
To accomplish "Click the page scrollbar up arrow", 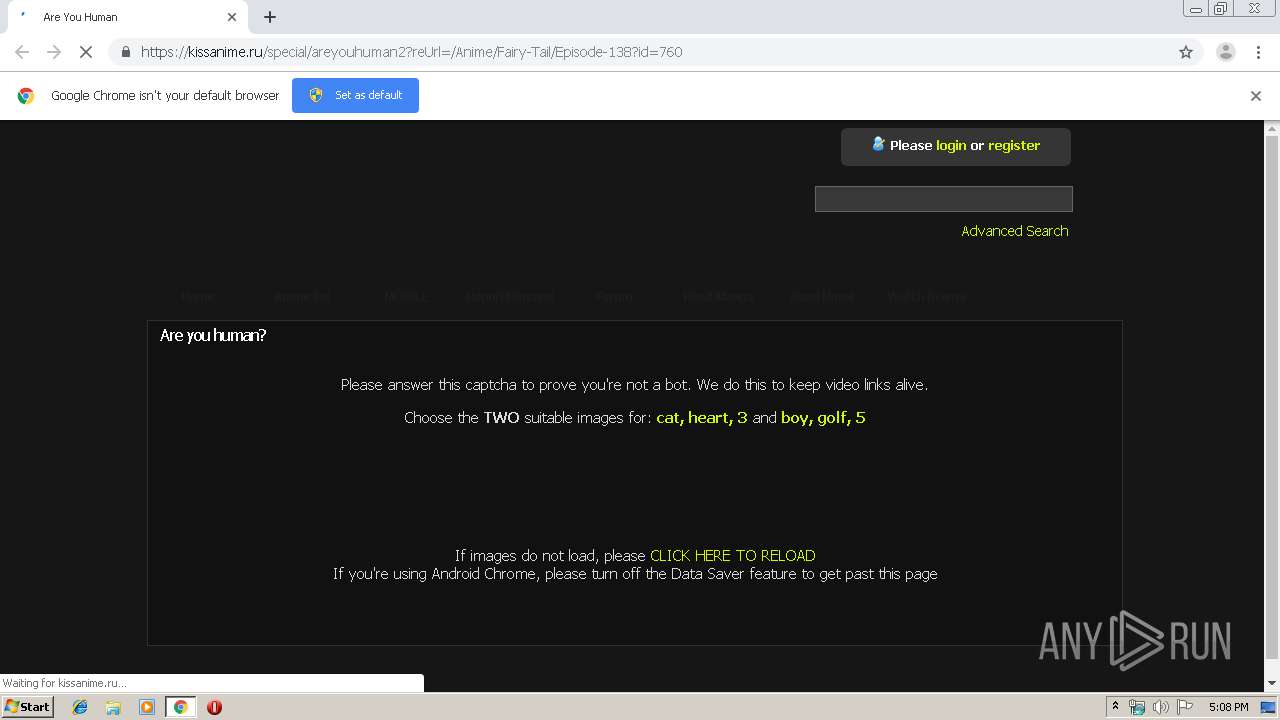I will click(1272, 129).
